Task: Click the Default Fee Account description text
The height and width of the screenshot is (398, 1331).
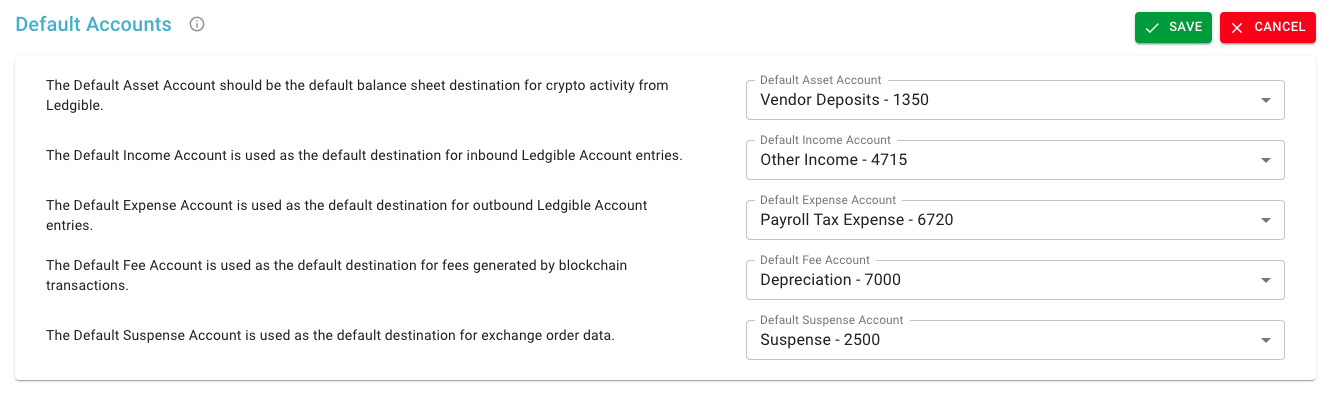Action: 337,275
